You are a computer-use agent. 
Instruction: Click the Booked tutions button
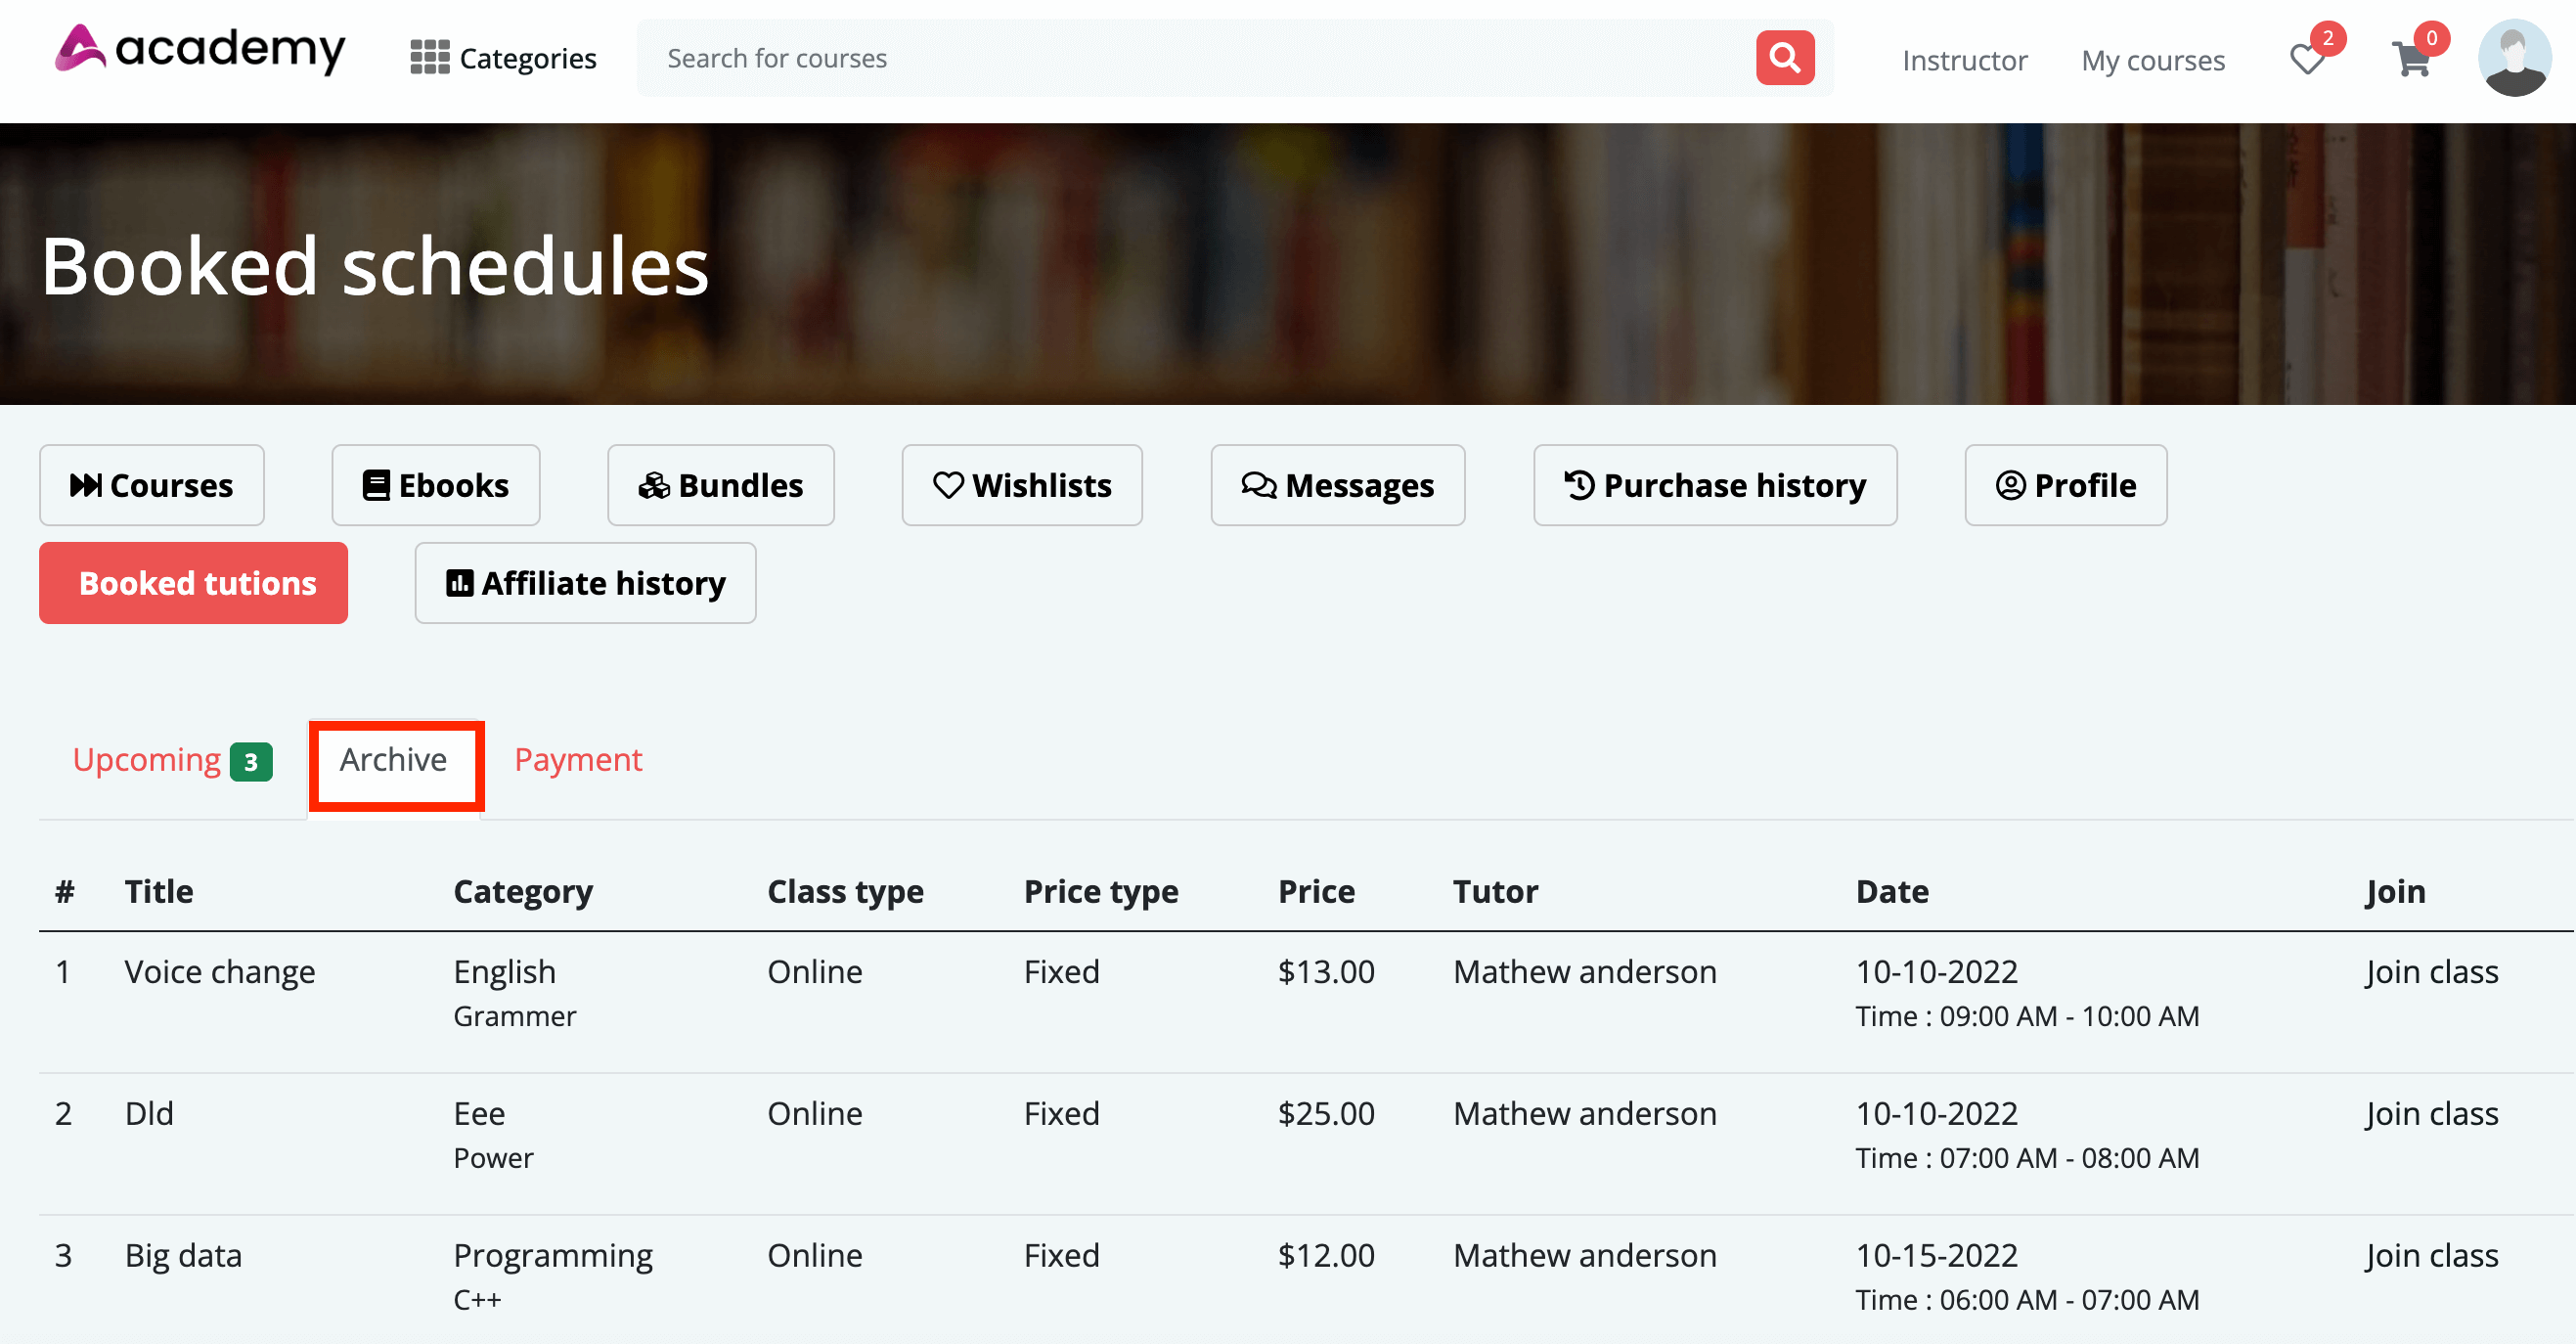point(193,583)
